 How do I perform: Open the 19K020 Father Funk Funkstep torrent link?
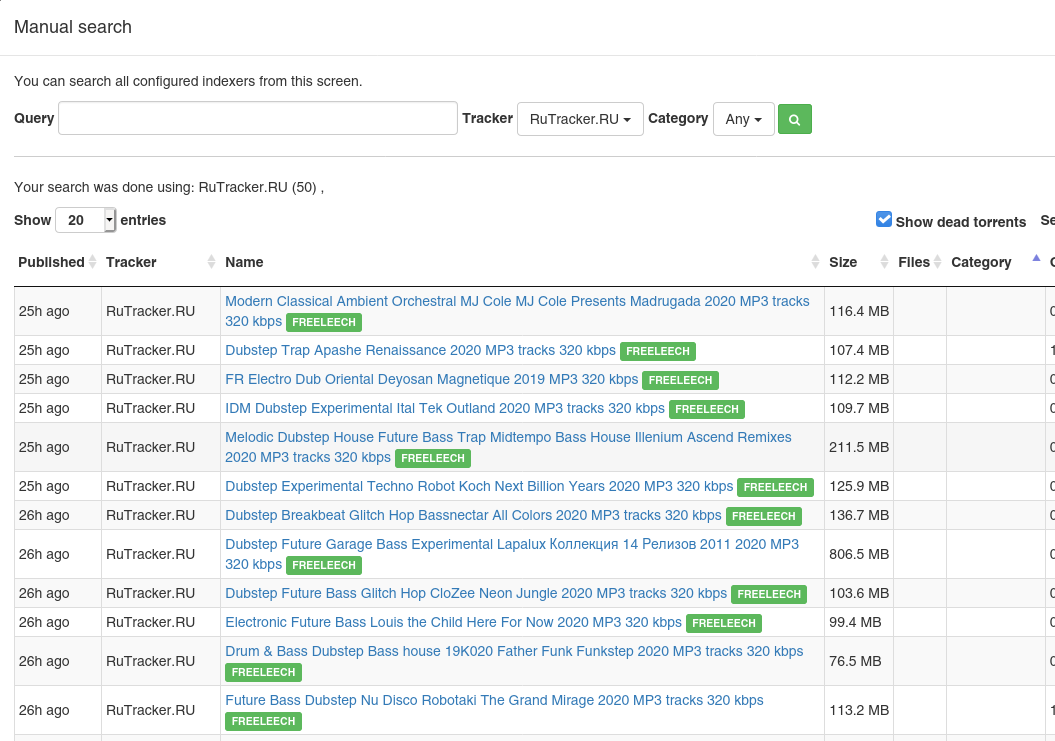pos(513,651)
